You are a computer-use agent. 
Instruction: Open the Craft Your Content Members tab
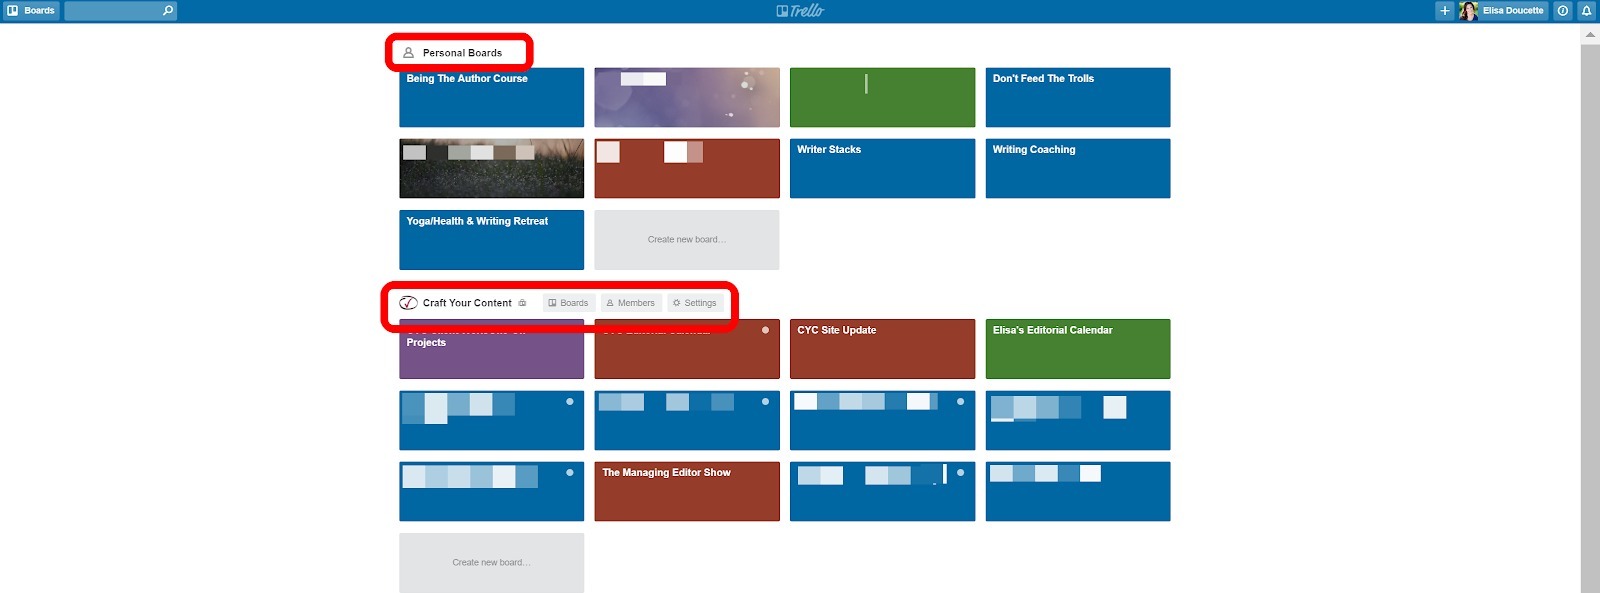[631, 303]
